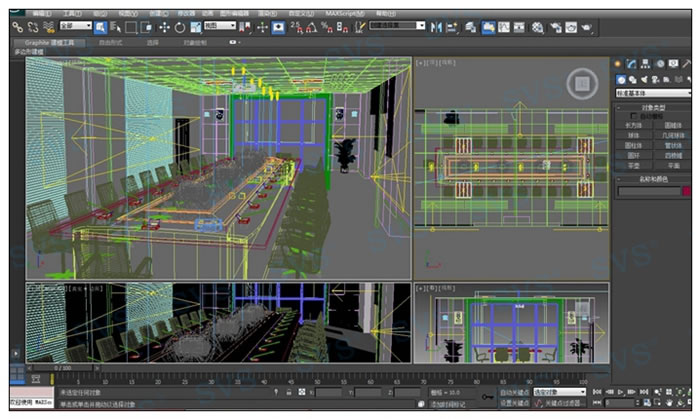This screenshot has height=419, width=700.
Task: Click the Select and Link icon
Action: pos(17,26)
